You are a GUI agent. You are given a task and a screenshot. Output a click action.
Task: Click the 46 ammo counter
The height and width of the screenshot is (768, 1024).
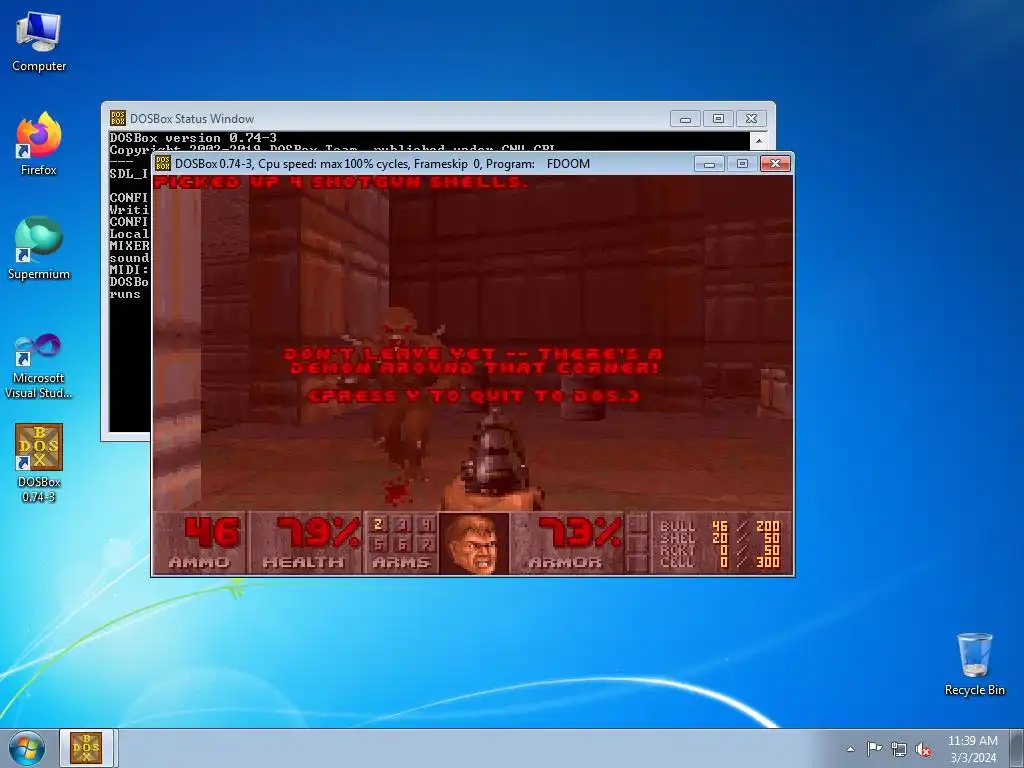coord(213,532)
